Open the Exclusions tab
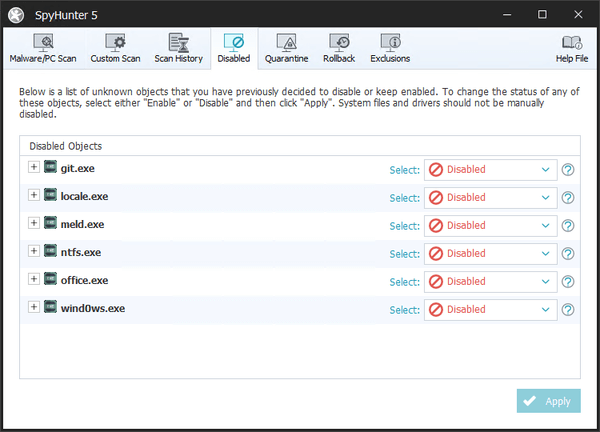This screenshot has width=600, height=432. click(x=390, y=48)
